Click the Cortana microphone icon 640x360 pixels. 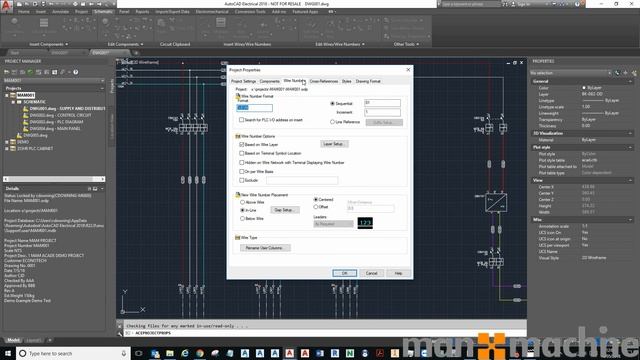pos(123,353)
